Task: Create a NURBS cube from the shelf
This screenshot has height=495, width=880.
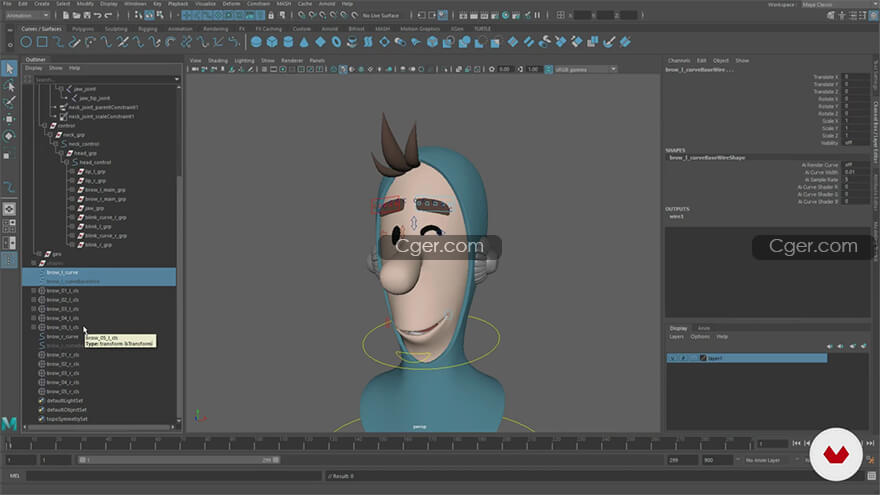Action: 272,42
